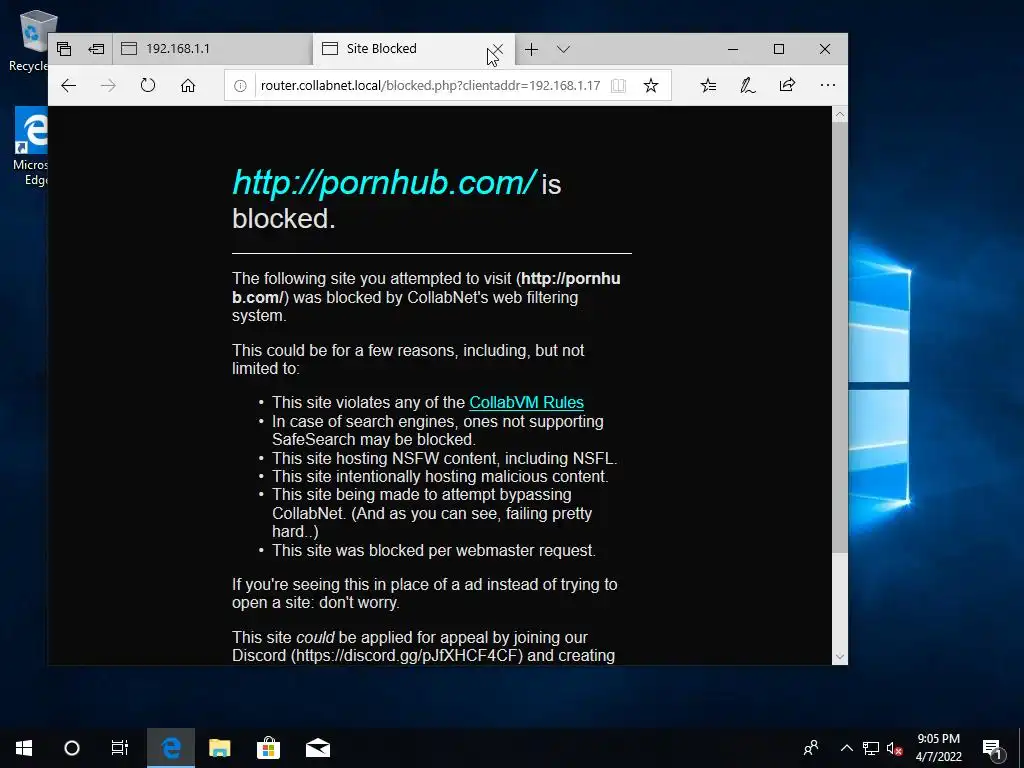Open Action Center notifications icon
The width and height of the screenshot is (1024, 768).
point(992,748)
